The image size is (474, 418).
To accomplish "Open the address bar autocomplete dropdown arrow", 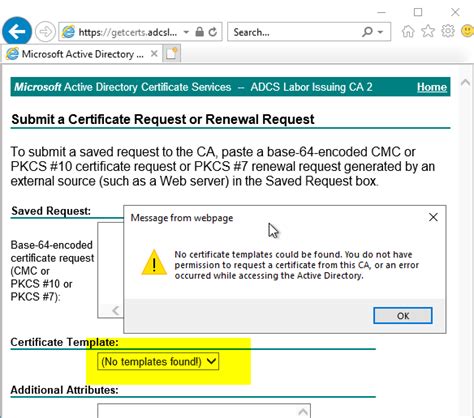I will tap(186, 32).
